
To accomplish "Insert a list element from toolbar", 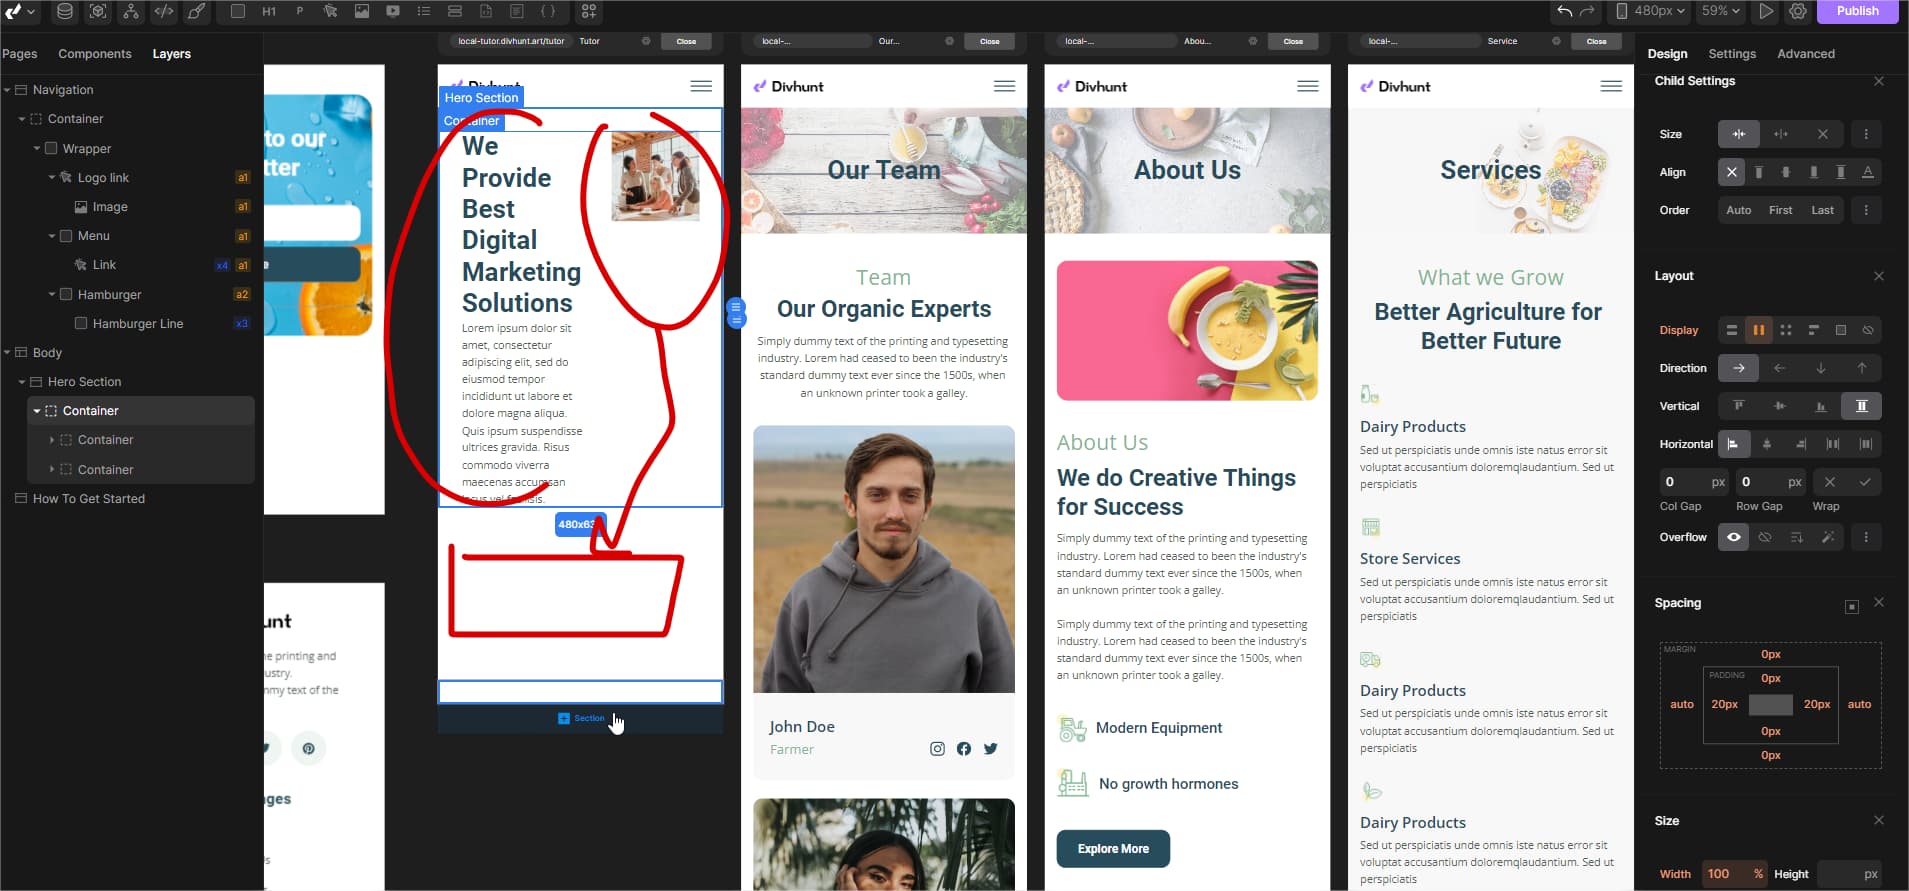I will (424, 11).
